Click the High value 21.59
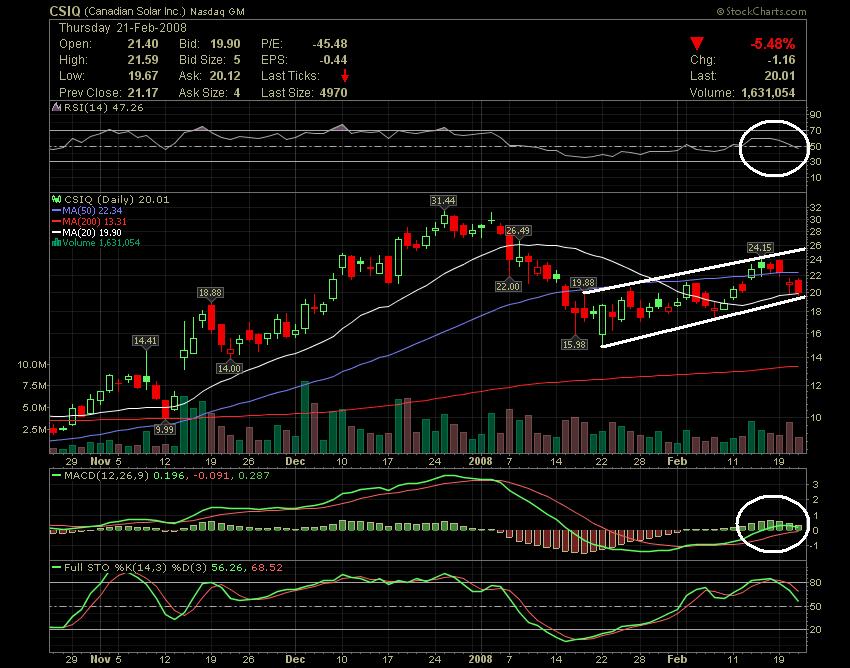 pos(143,60)
